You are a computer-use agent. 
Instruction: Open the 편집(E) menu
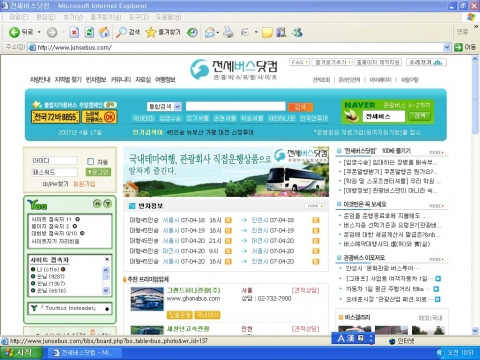tap(46, 17)
